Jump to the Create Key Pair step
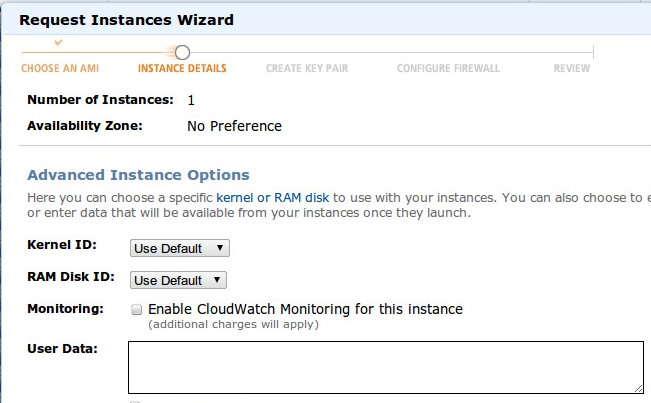Screen dimensions: 651x403 pos(307,69)
